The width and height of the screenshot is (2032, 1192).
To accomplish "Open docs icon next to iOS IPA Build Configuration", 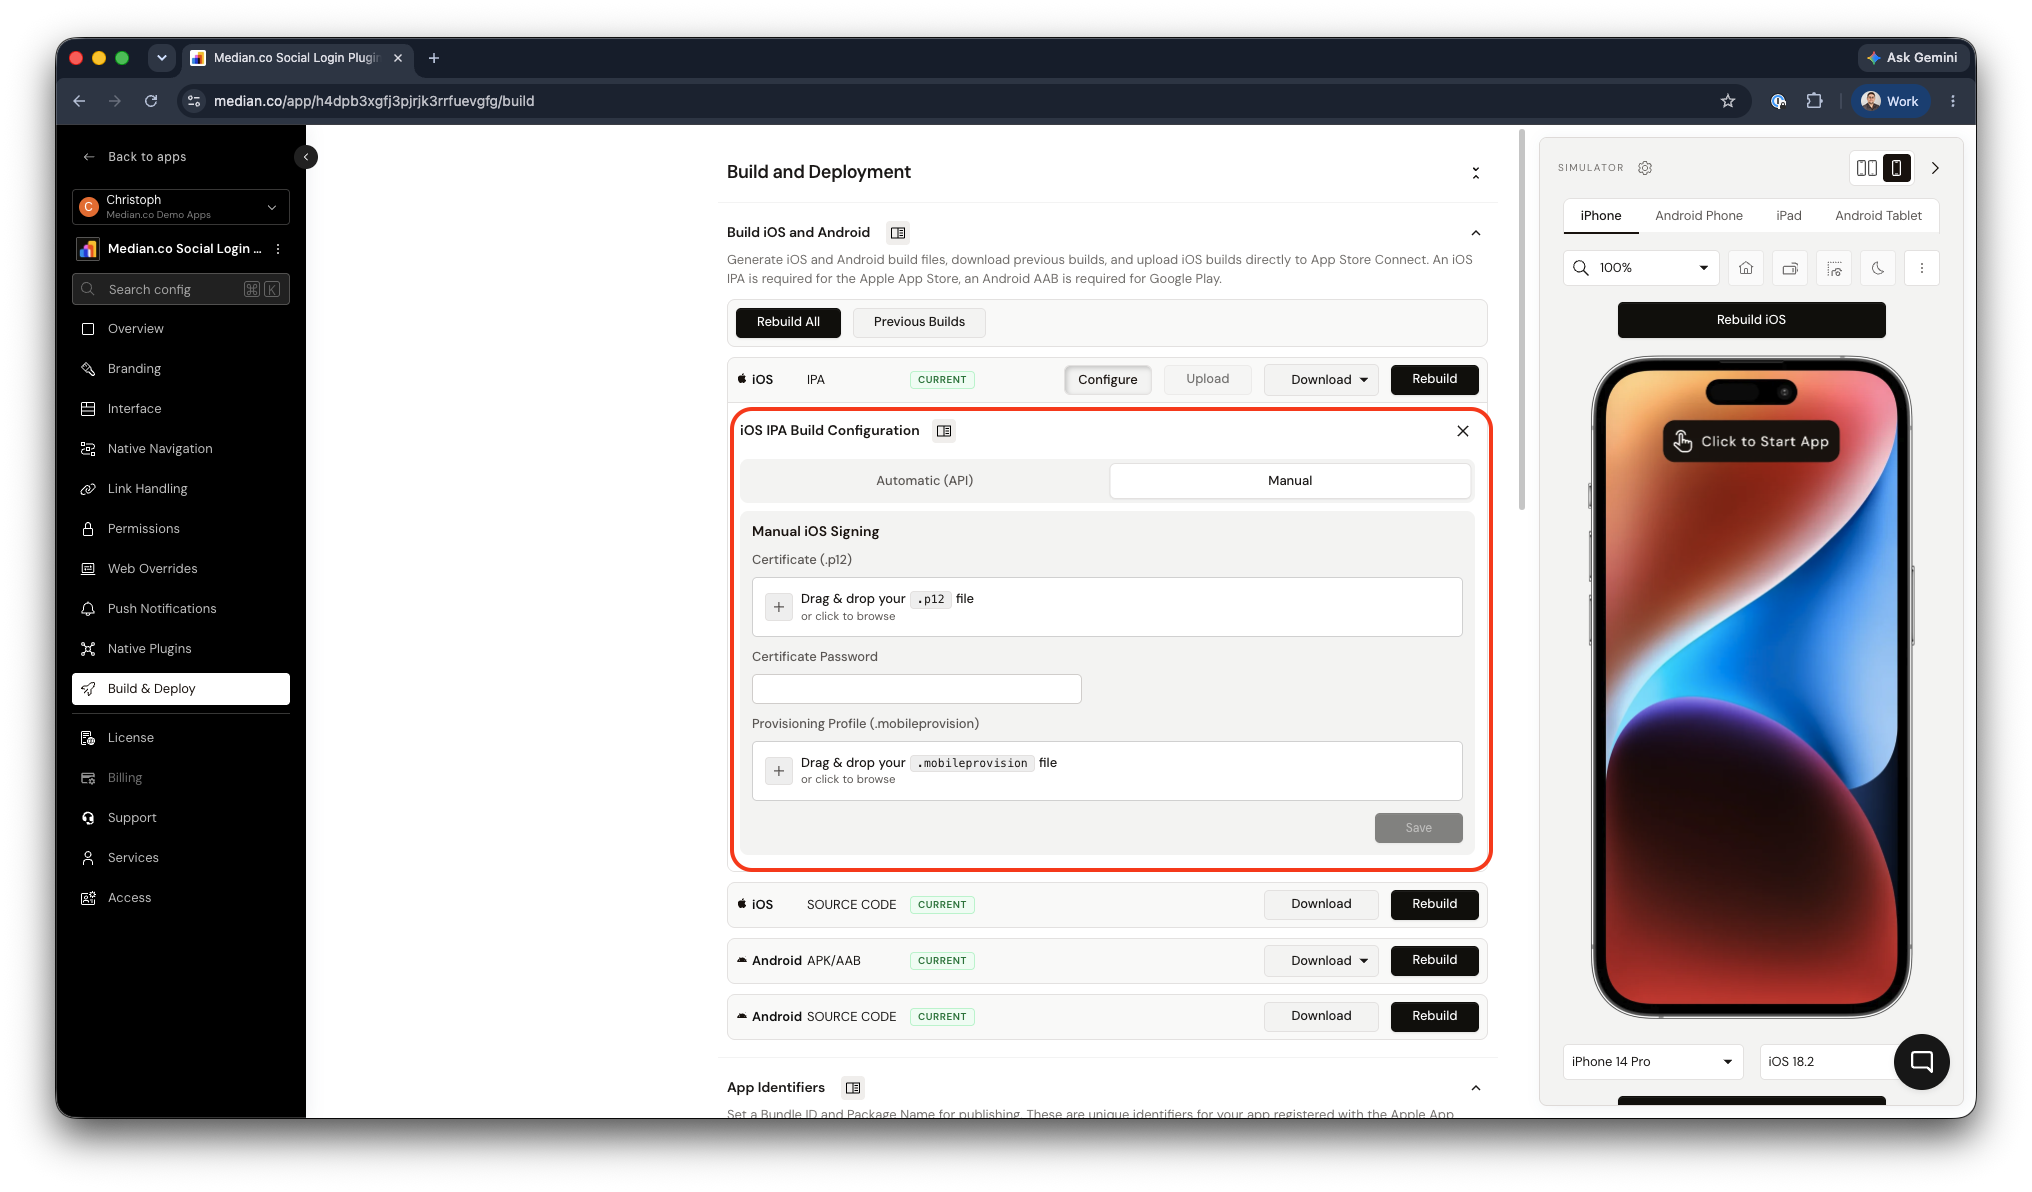I will coord(944,431).
